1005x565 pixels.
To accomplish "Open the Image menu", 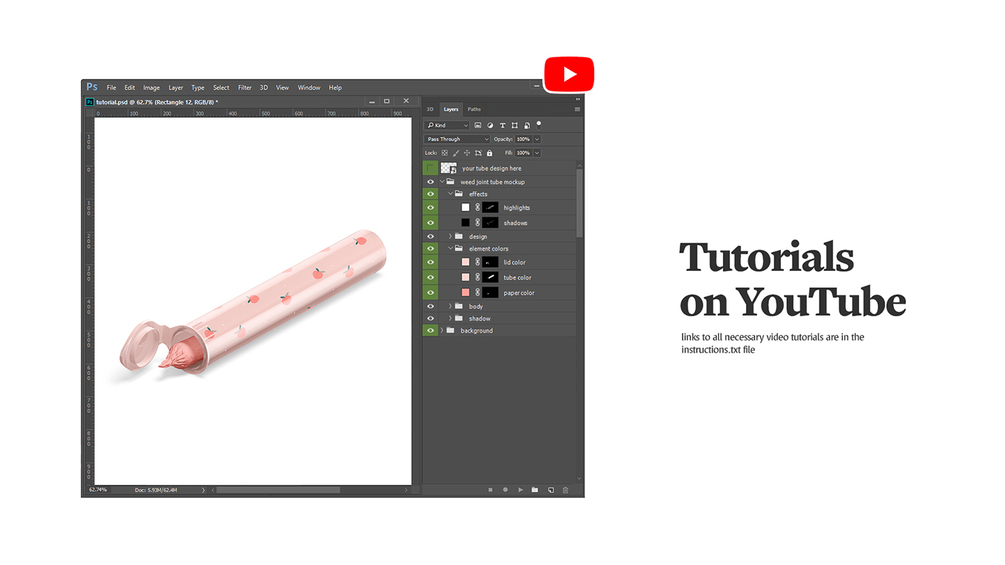I will pyautogui.click(x=151, y=88).
